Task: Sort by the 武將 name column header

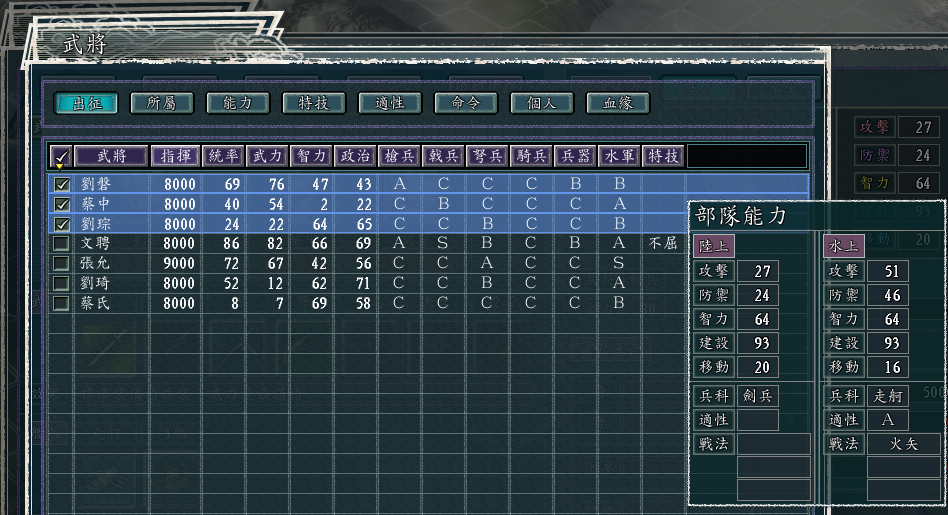Action: click(x=111, y=156)
